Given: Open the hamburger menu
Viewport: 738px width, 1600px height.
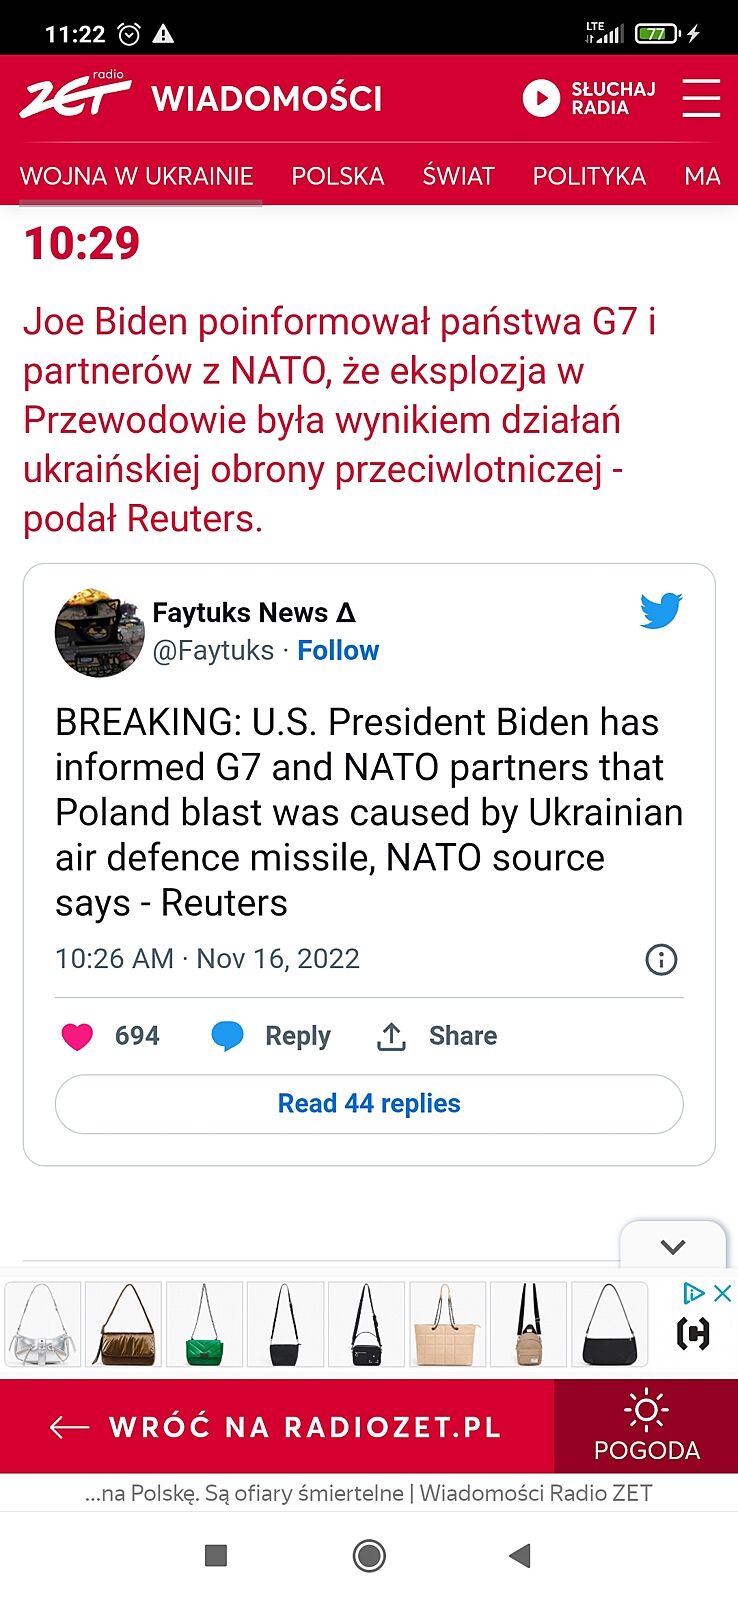Looking at the screenshot, I should (x=701, y=98).
